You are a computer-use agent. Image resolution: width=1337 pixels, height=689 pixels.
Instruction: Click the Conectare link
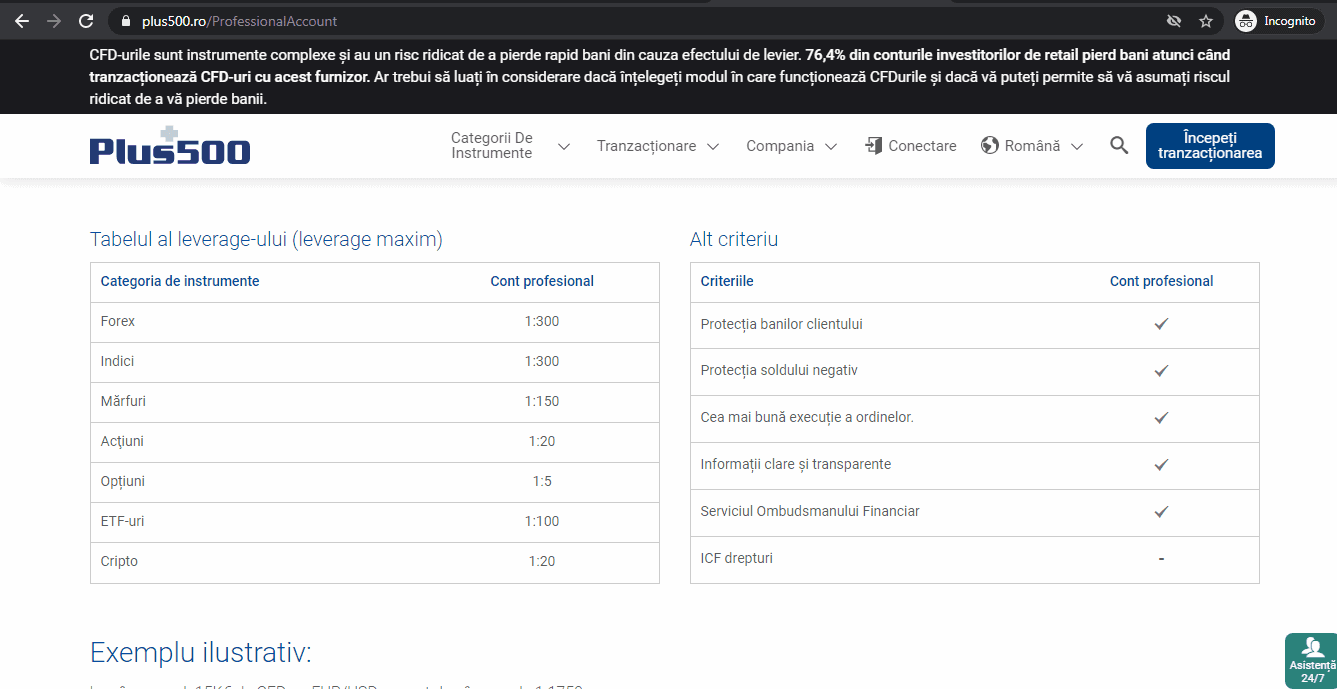coord(920,145)
